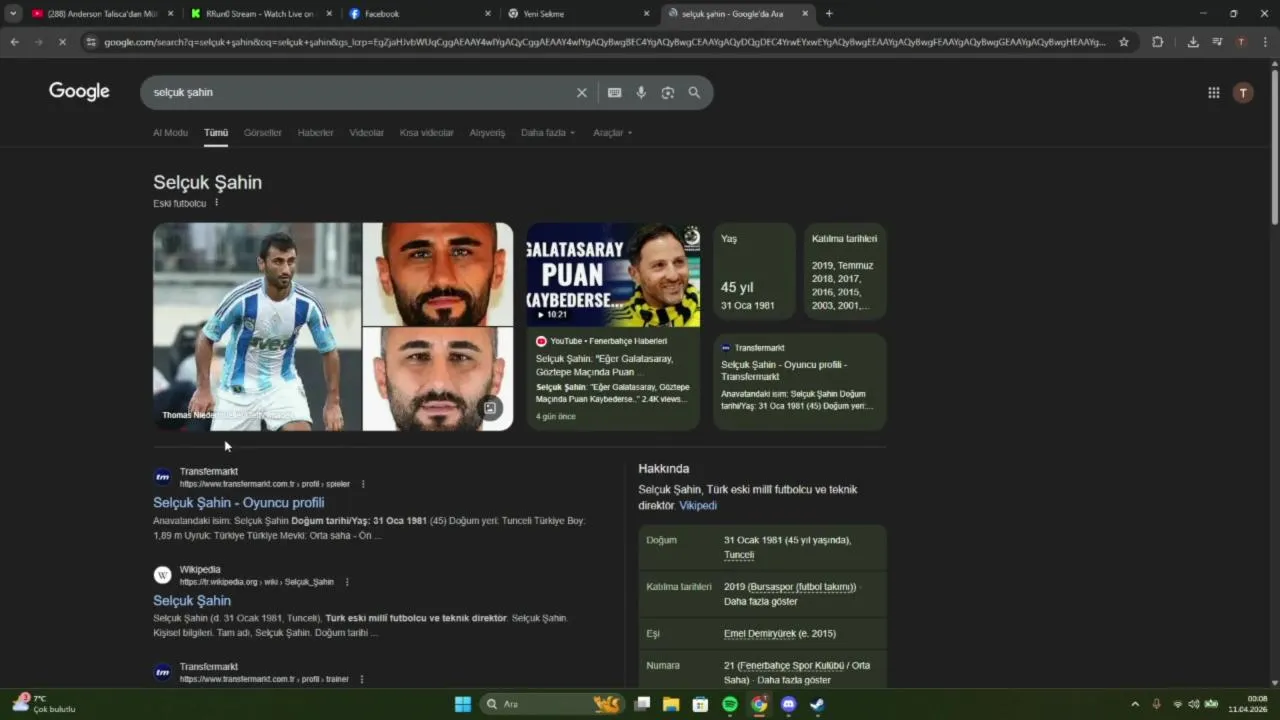Open the Wikipedia Selçuk Şahin result
This screenshot has height=720, width=1280.
pos(192,600)
